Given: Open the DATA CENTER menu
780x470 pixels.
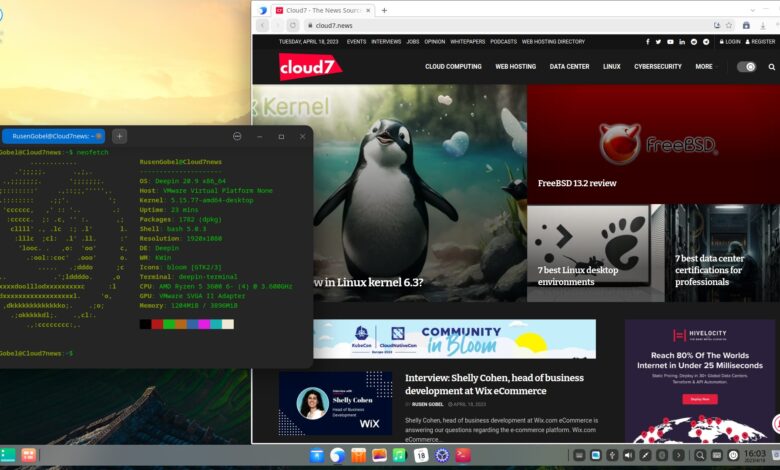Looking at the screenshot, I should pyautogui.click(x=569, y=67).
